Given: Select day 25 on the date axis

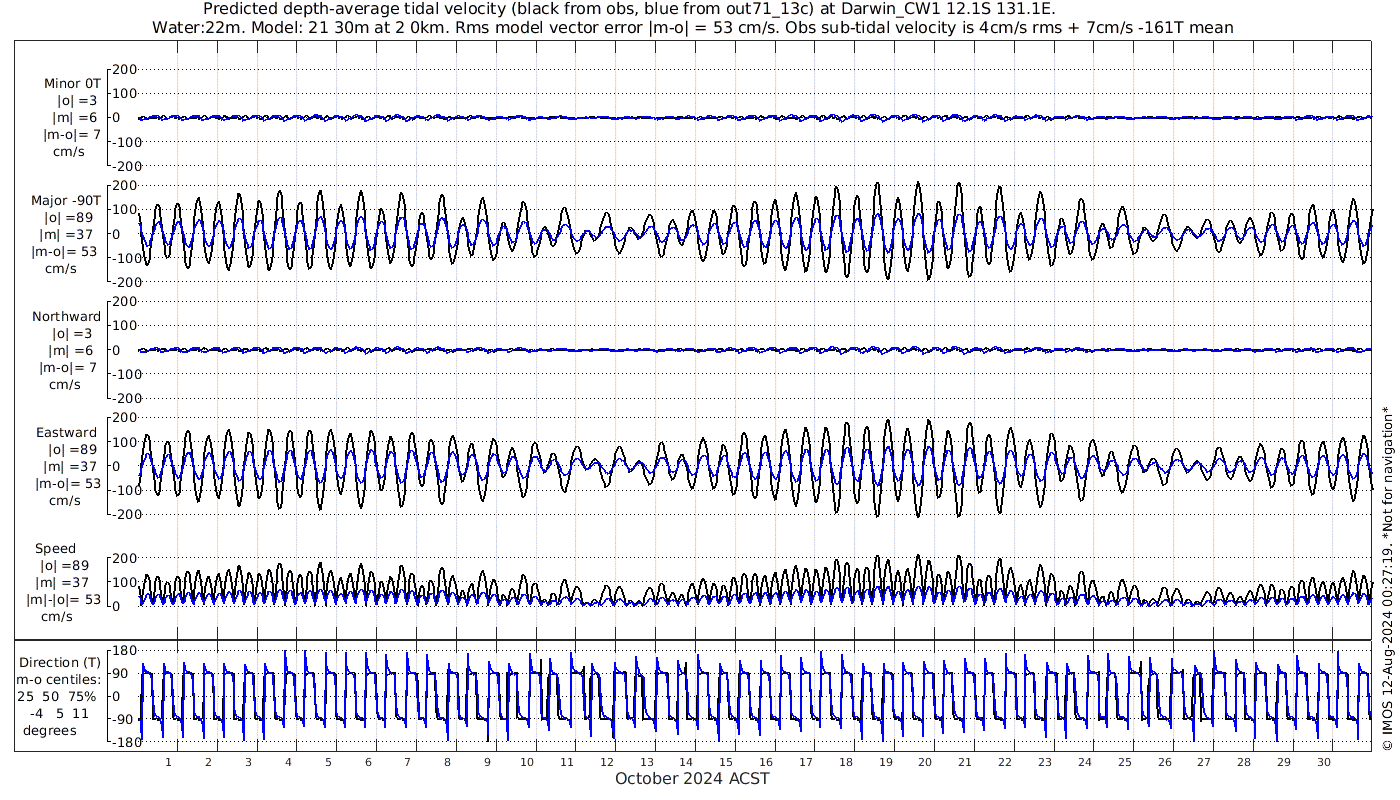Looking at the screenshot, I should [1124, 762].
